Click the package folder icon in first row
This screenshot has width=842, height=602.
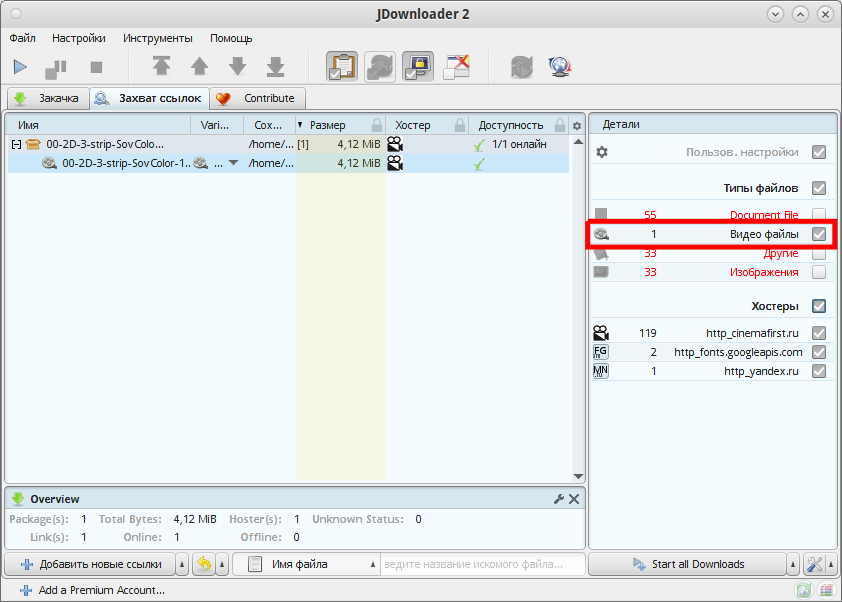(33, 144)
